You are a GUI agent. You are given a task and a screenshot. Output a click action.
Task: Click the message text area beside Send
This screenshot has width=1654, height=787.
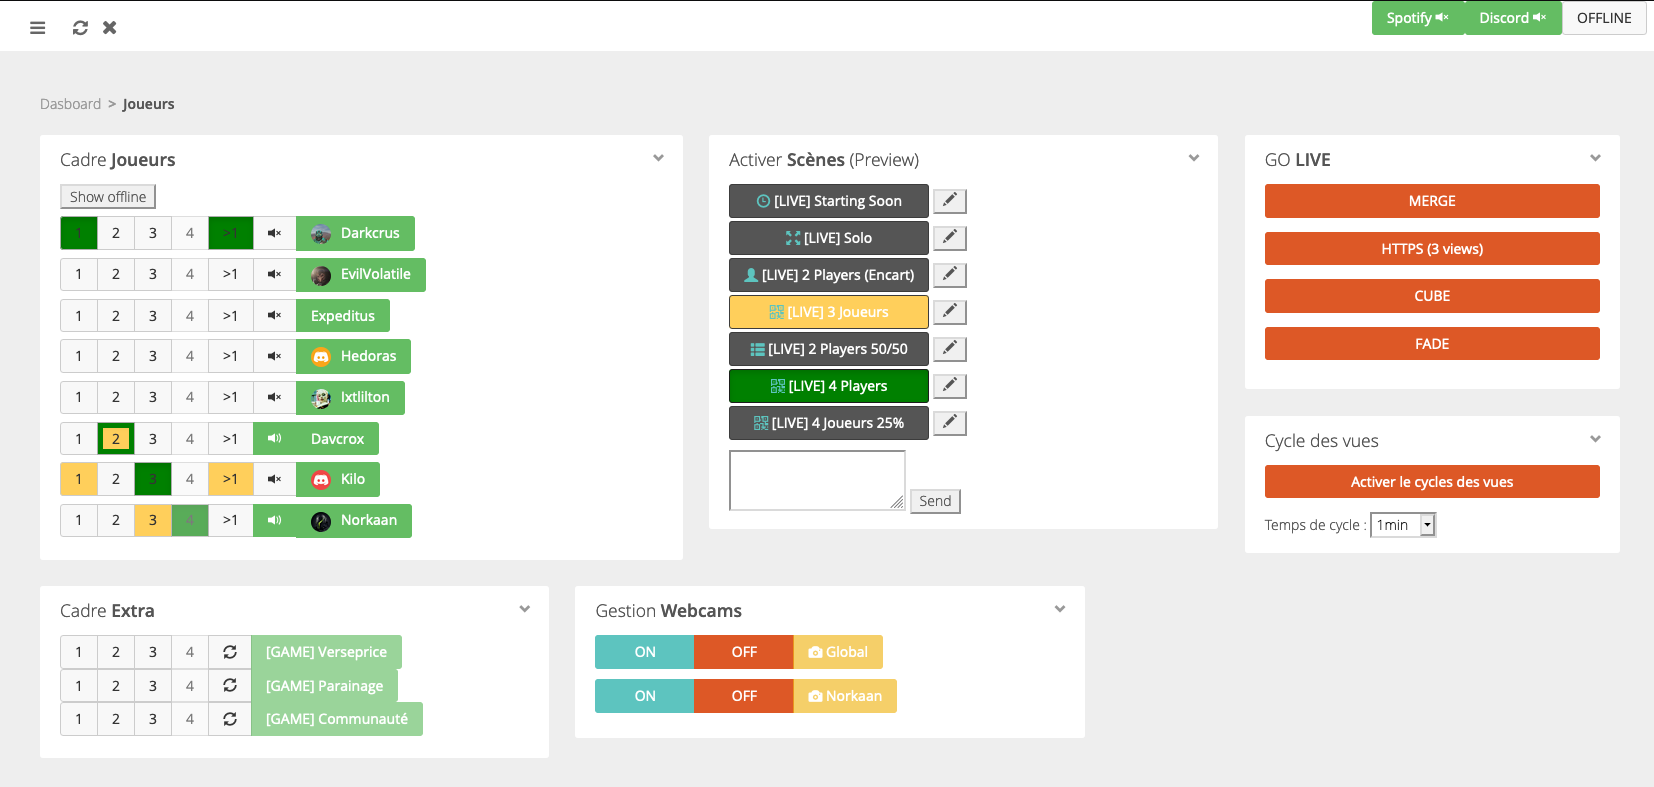(x=816, y=480)
